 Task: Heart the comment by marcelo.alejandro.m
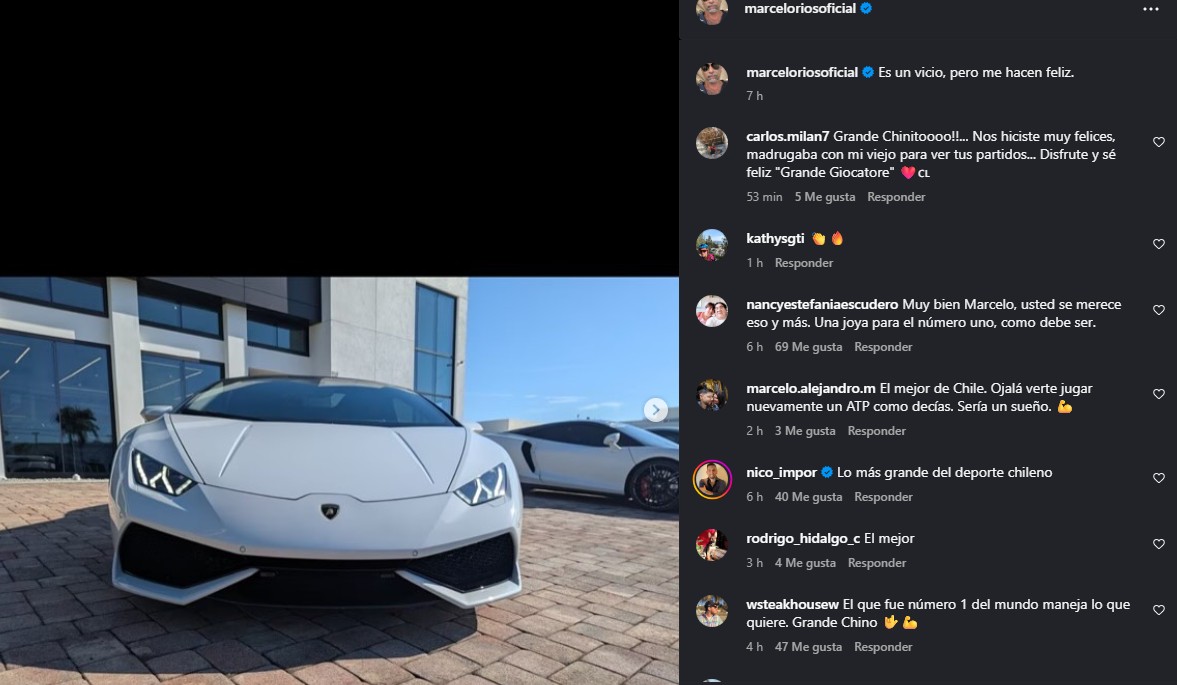[x=1159, y=394]
